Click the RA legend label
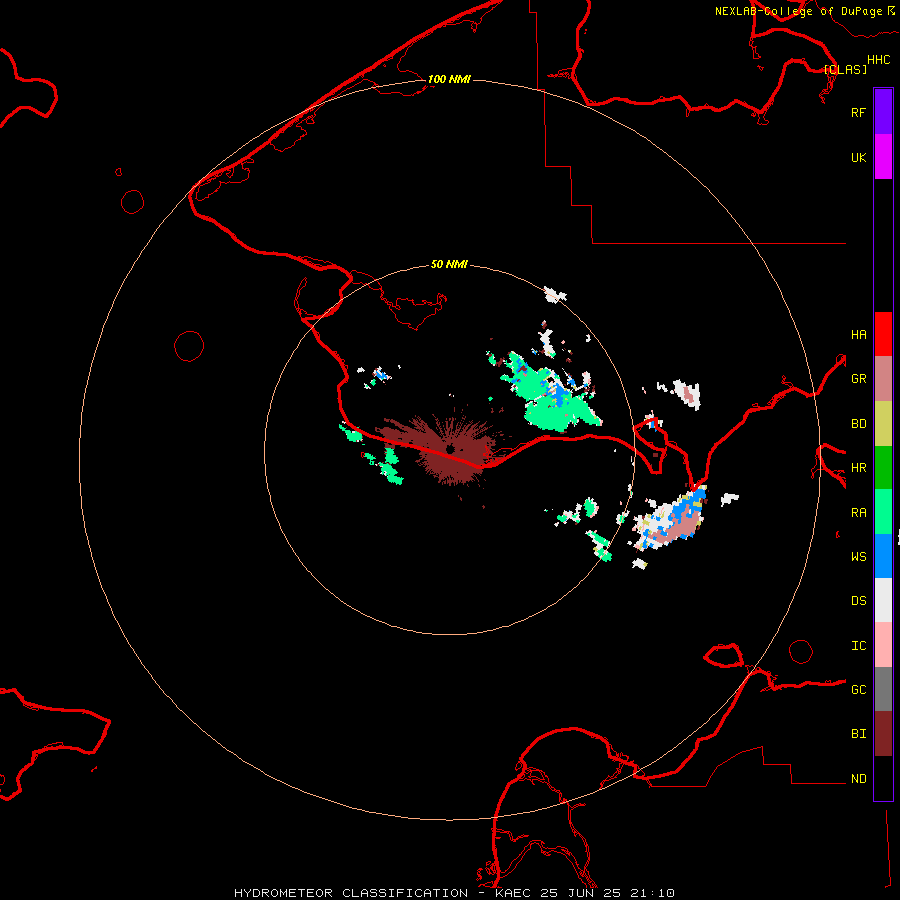 858,513
